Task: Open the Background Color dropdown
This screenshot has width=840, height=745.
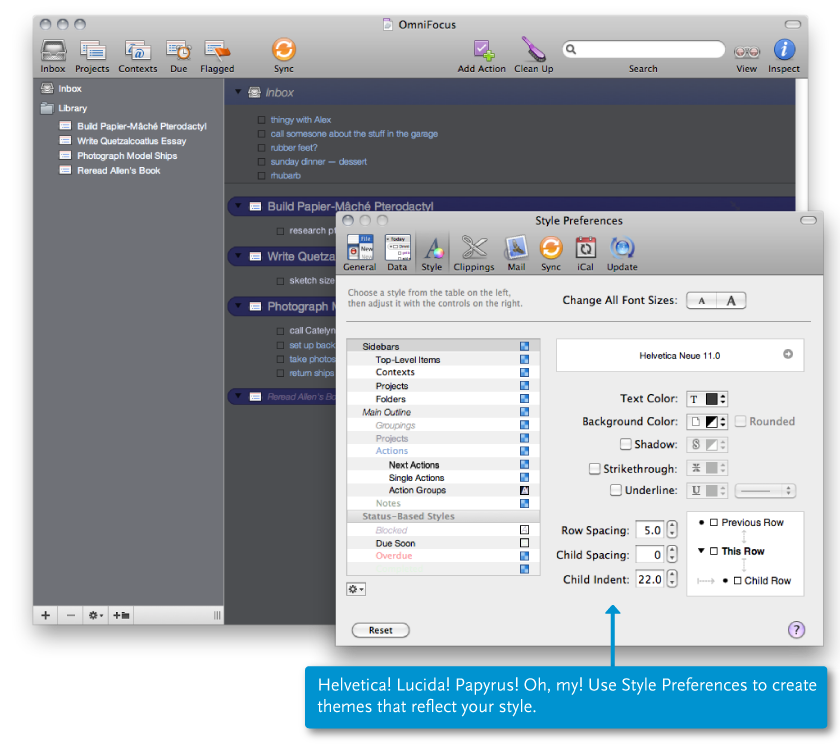Action: (x=723, y=422)
